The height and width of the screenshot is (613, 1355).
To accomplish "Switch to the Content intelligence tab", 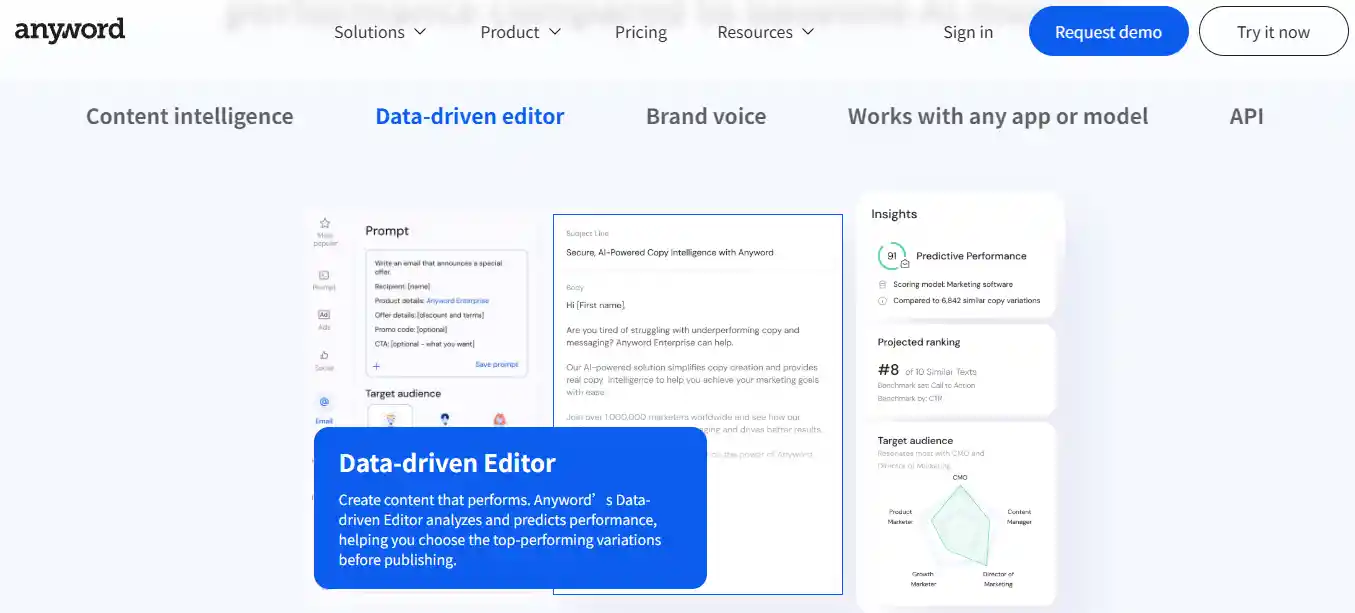I will (x=190, y=116).
